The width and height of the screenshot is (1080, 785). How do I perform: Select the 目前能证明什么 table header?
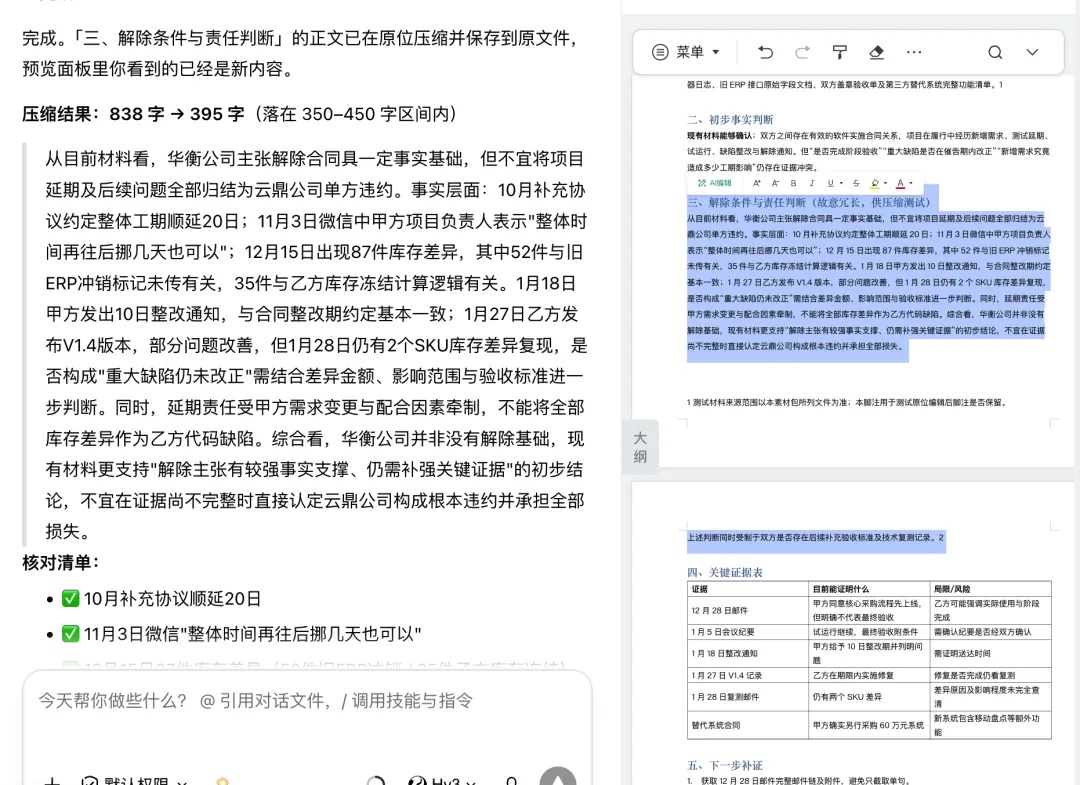[869, 589]
